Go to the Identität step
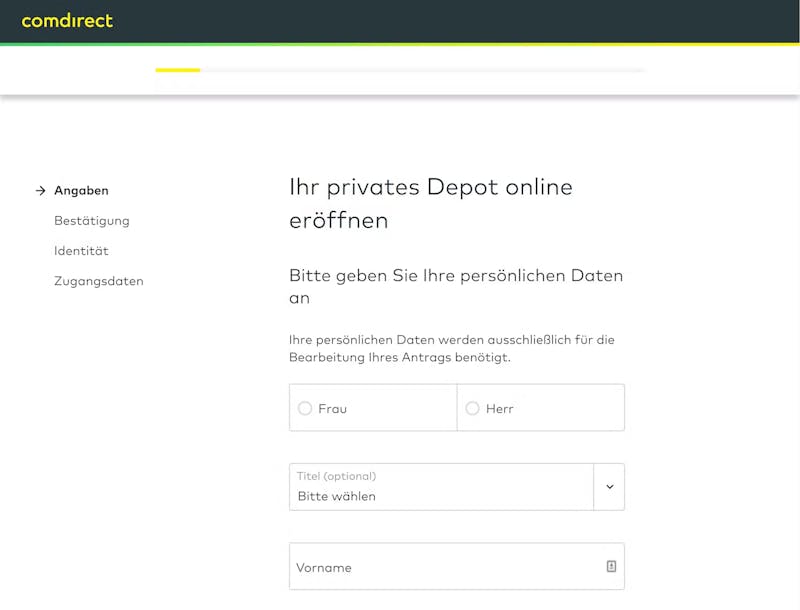This screenshot has height=610, width=800. [x=81, y=250]
